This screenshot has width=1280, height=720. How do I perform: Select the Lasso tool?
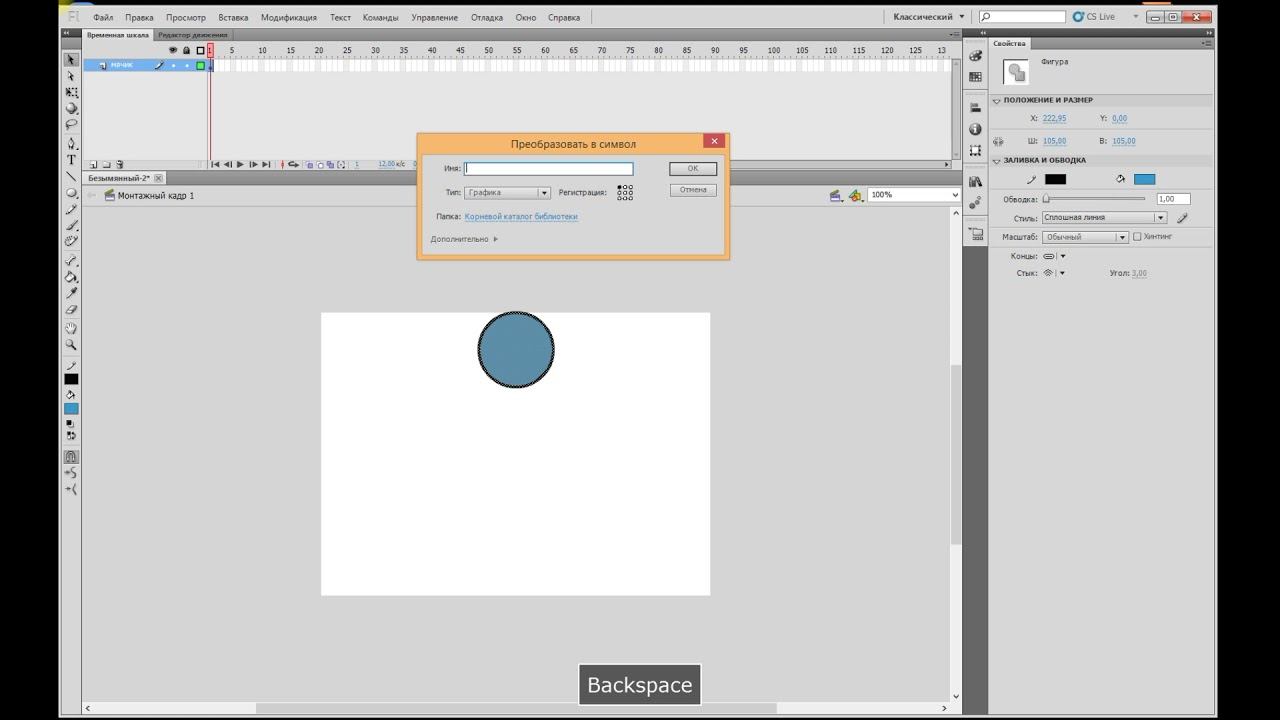[x=71, y=125]
